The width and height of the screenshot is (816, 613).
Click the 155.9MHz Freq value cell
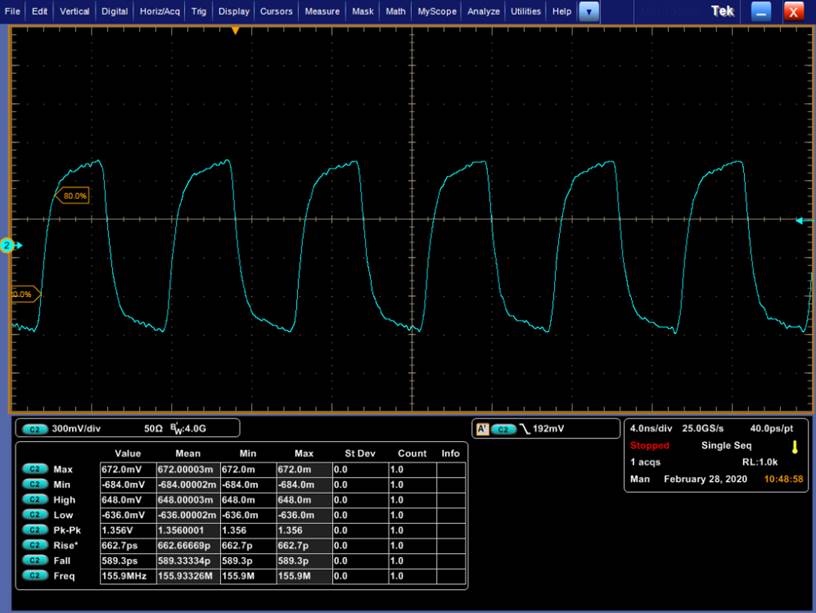128,576
